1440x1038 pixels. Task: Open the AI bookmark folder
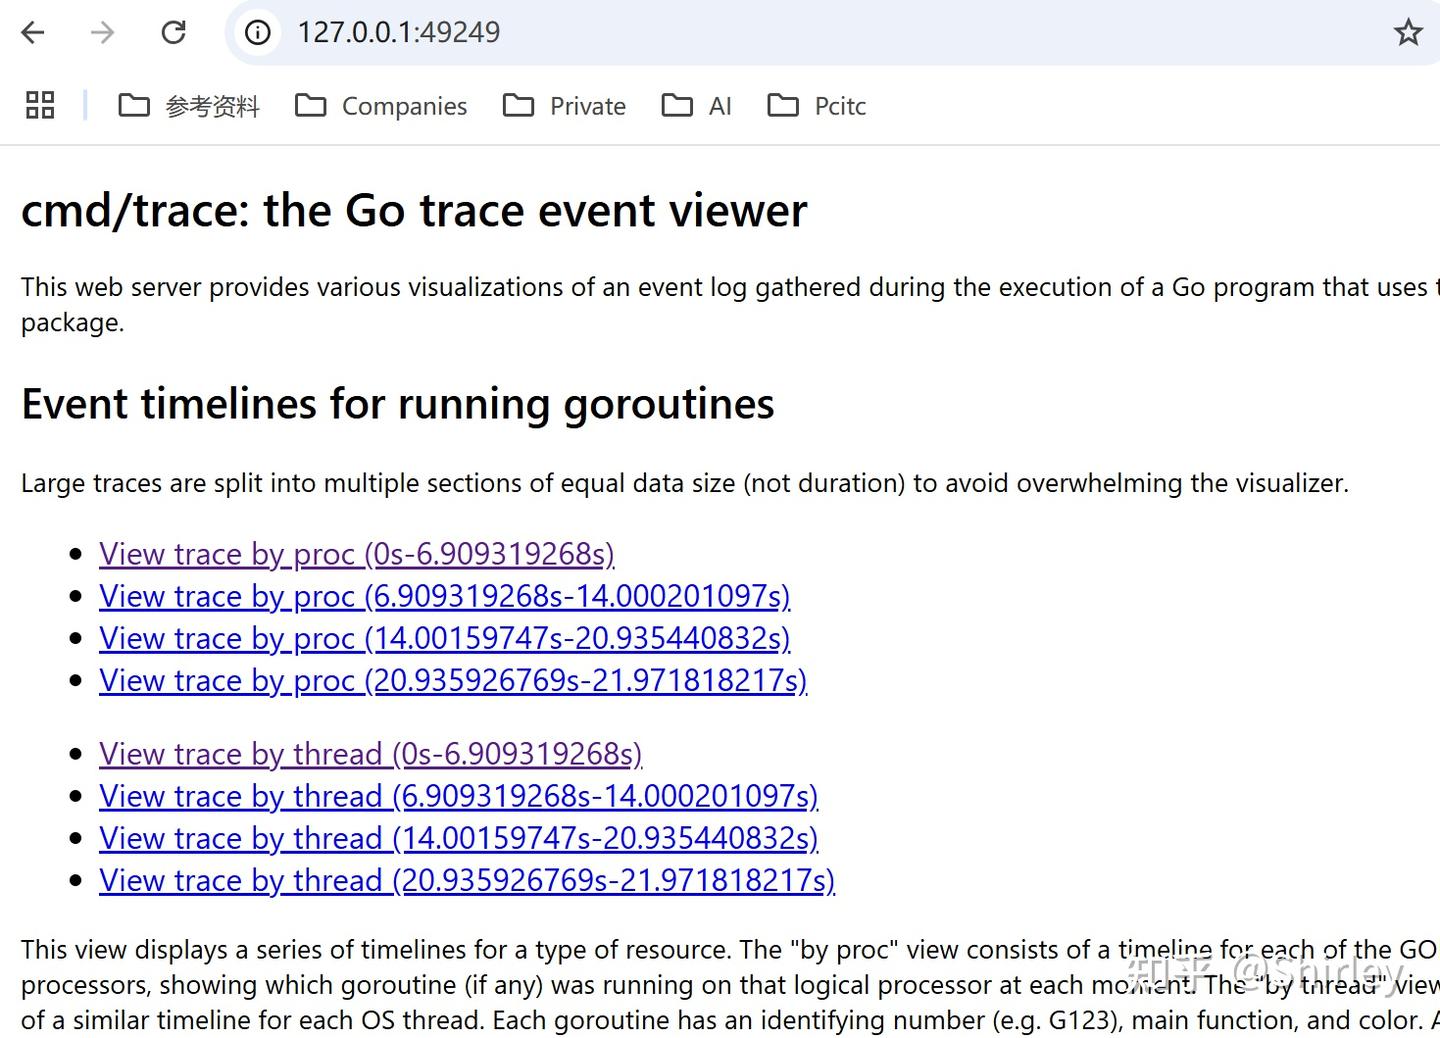click(x=697, y=106)
